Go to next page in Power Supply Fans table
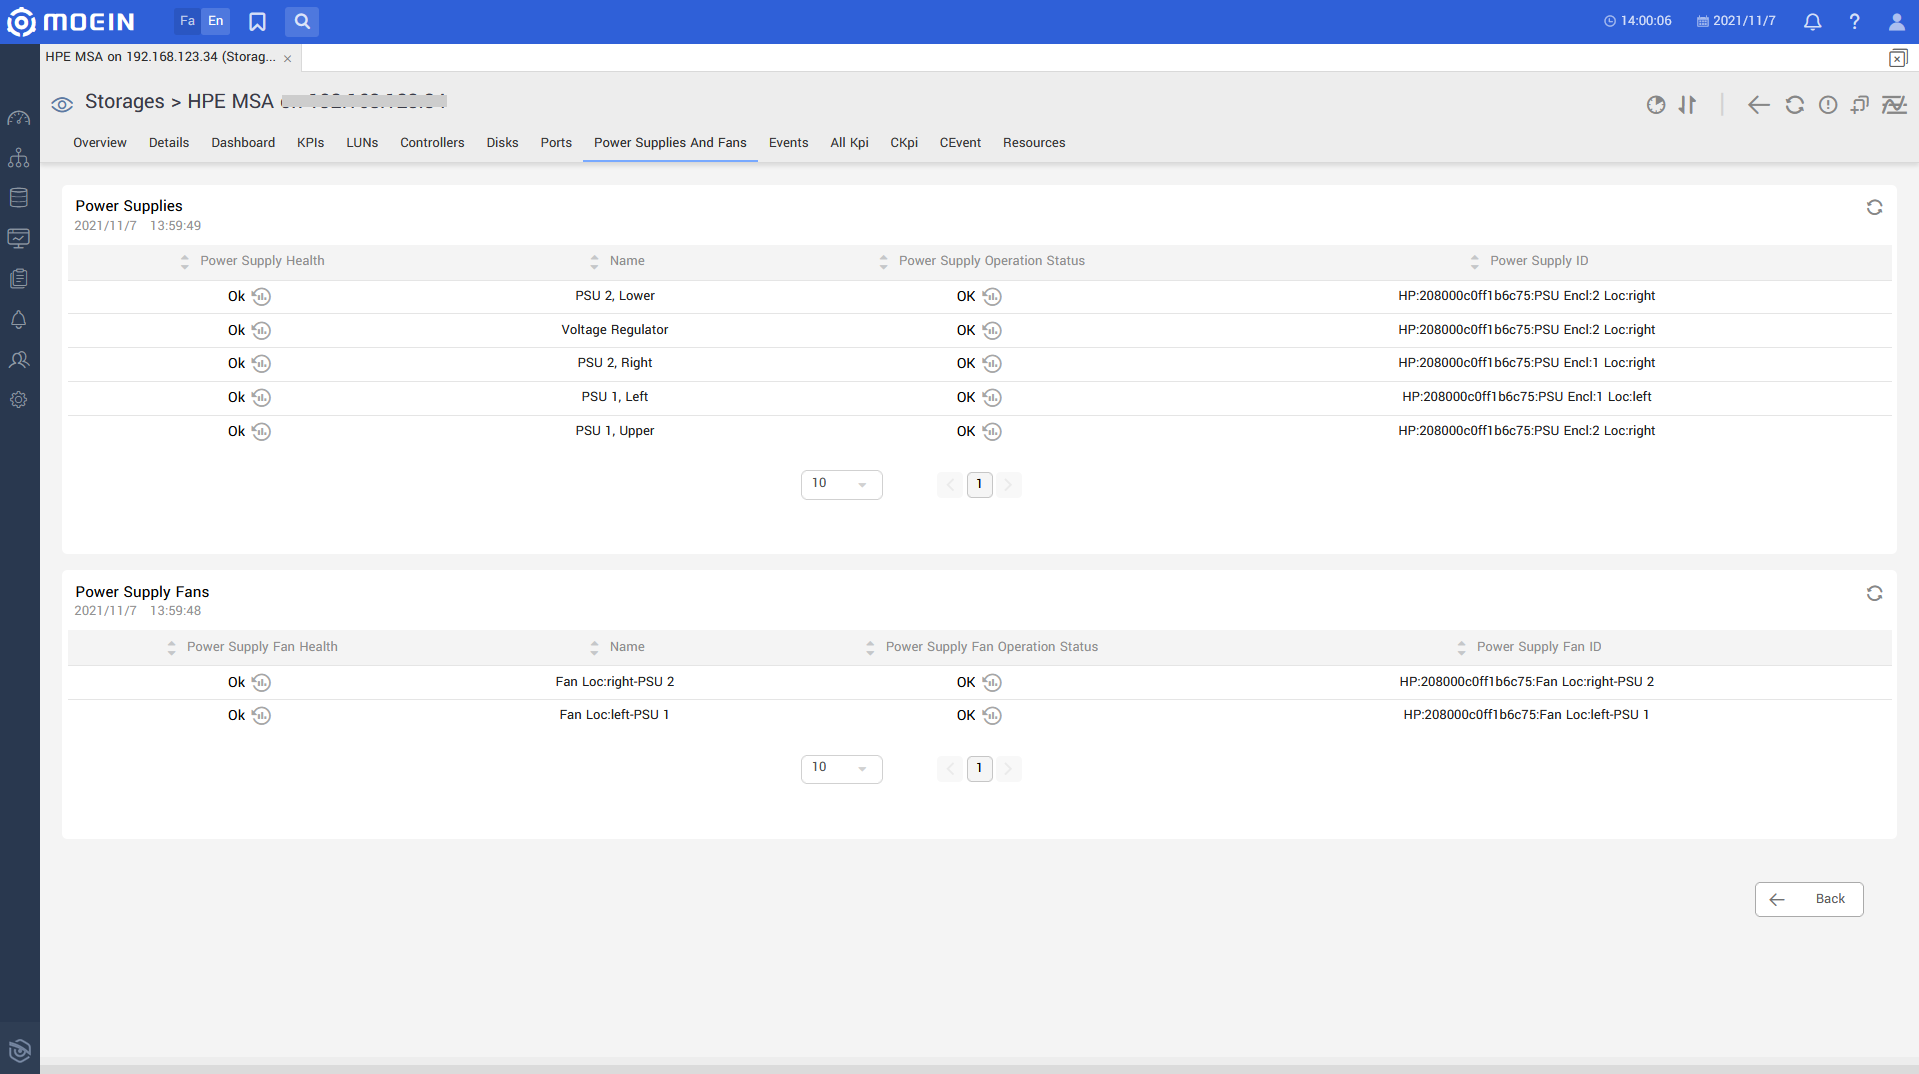This screenshot has width=1919, height=1074. pyautogui.click(x=1008, y=768)
